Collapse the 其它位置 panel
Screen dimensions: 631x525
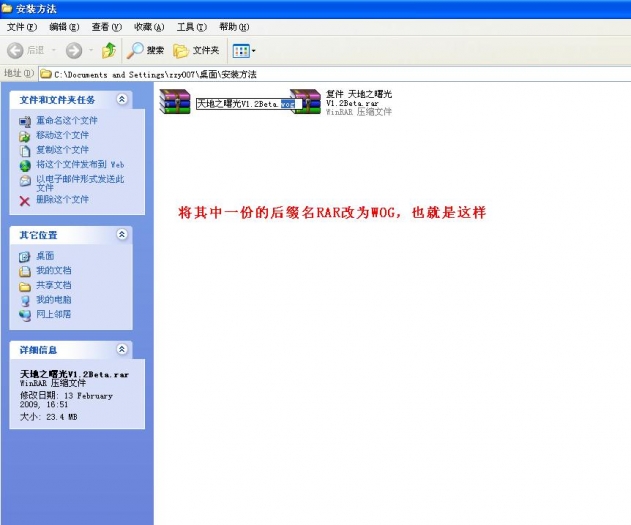(122, 235)
